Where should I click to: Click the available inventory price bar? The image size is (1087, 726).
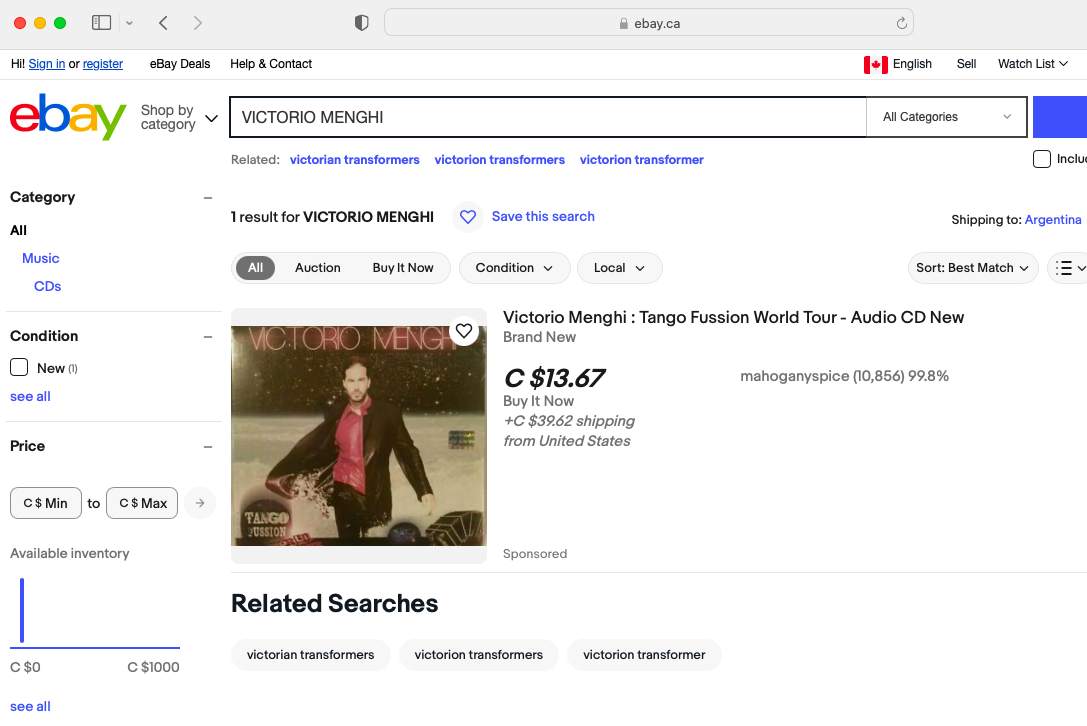click(x=22, y=610)
